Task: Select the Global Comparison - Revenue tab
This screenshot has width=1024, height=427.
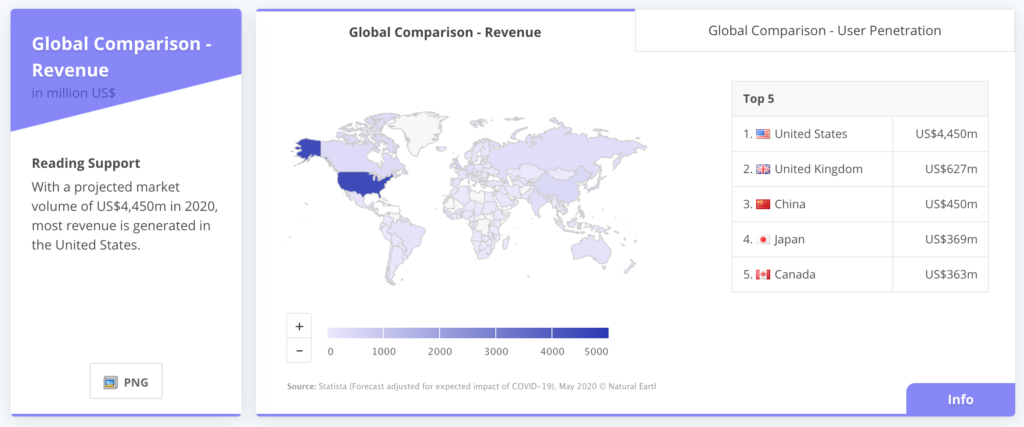Action: click(x=445, y=32)
